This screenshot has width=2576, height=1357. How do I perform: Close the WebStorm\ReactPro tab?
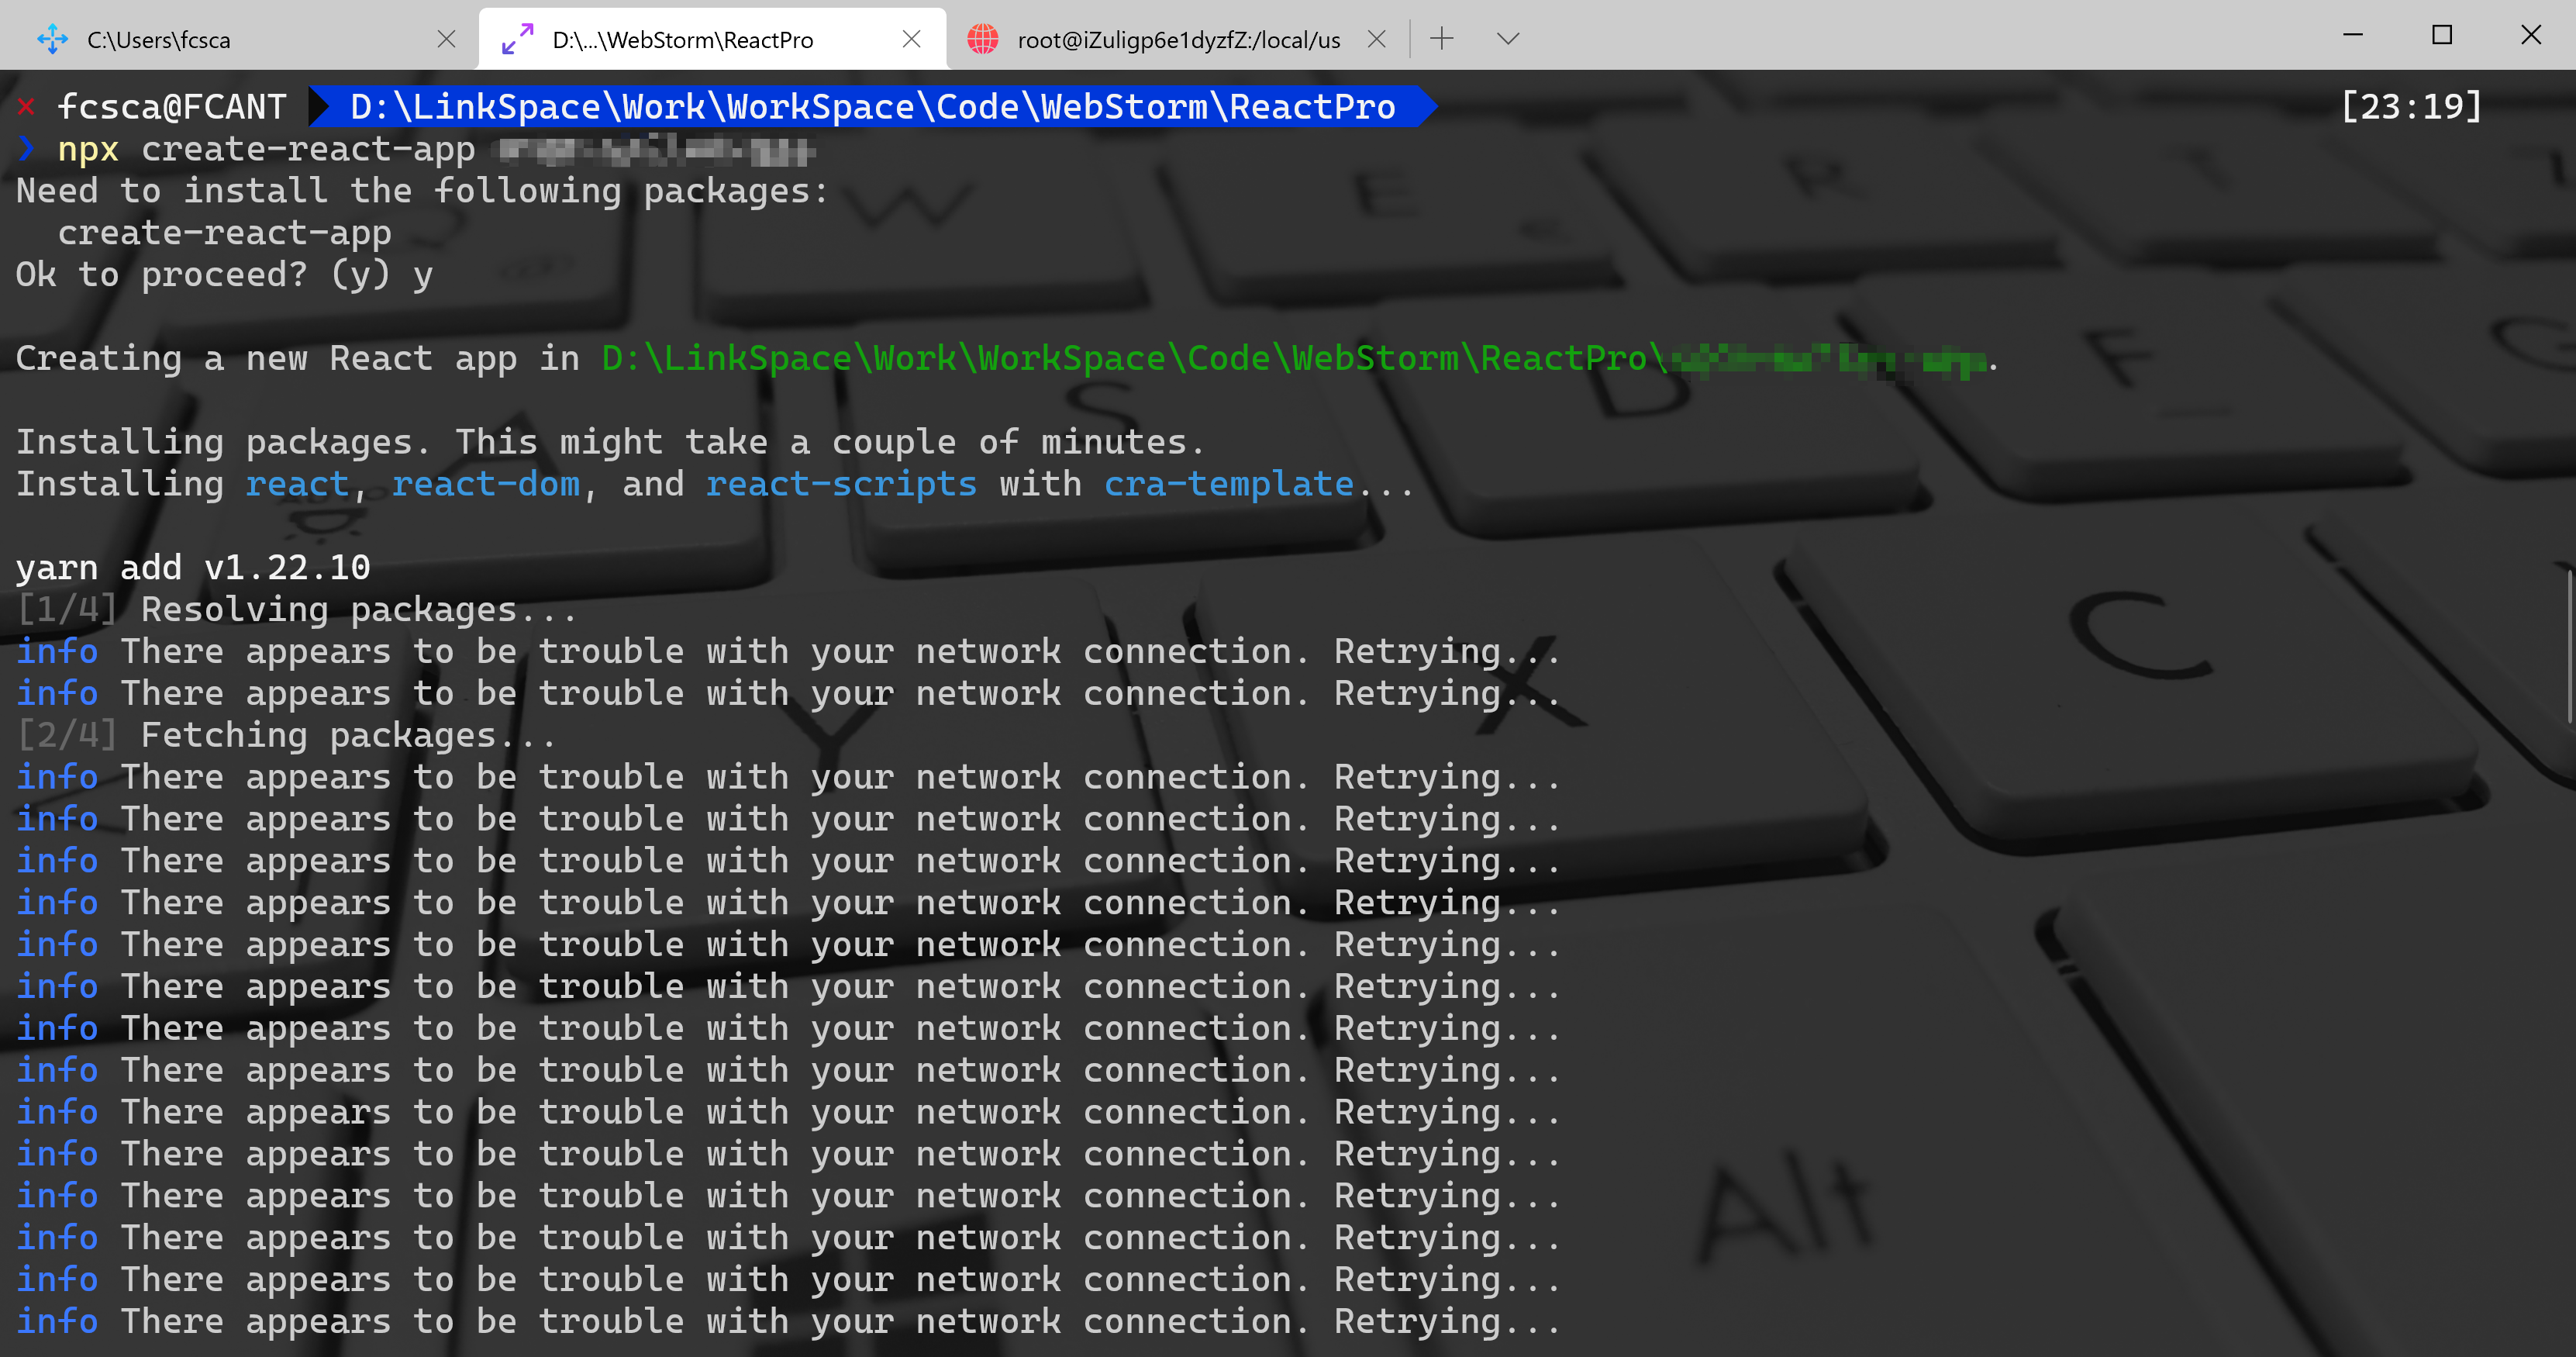(x=911, y=39)
